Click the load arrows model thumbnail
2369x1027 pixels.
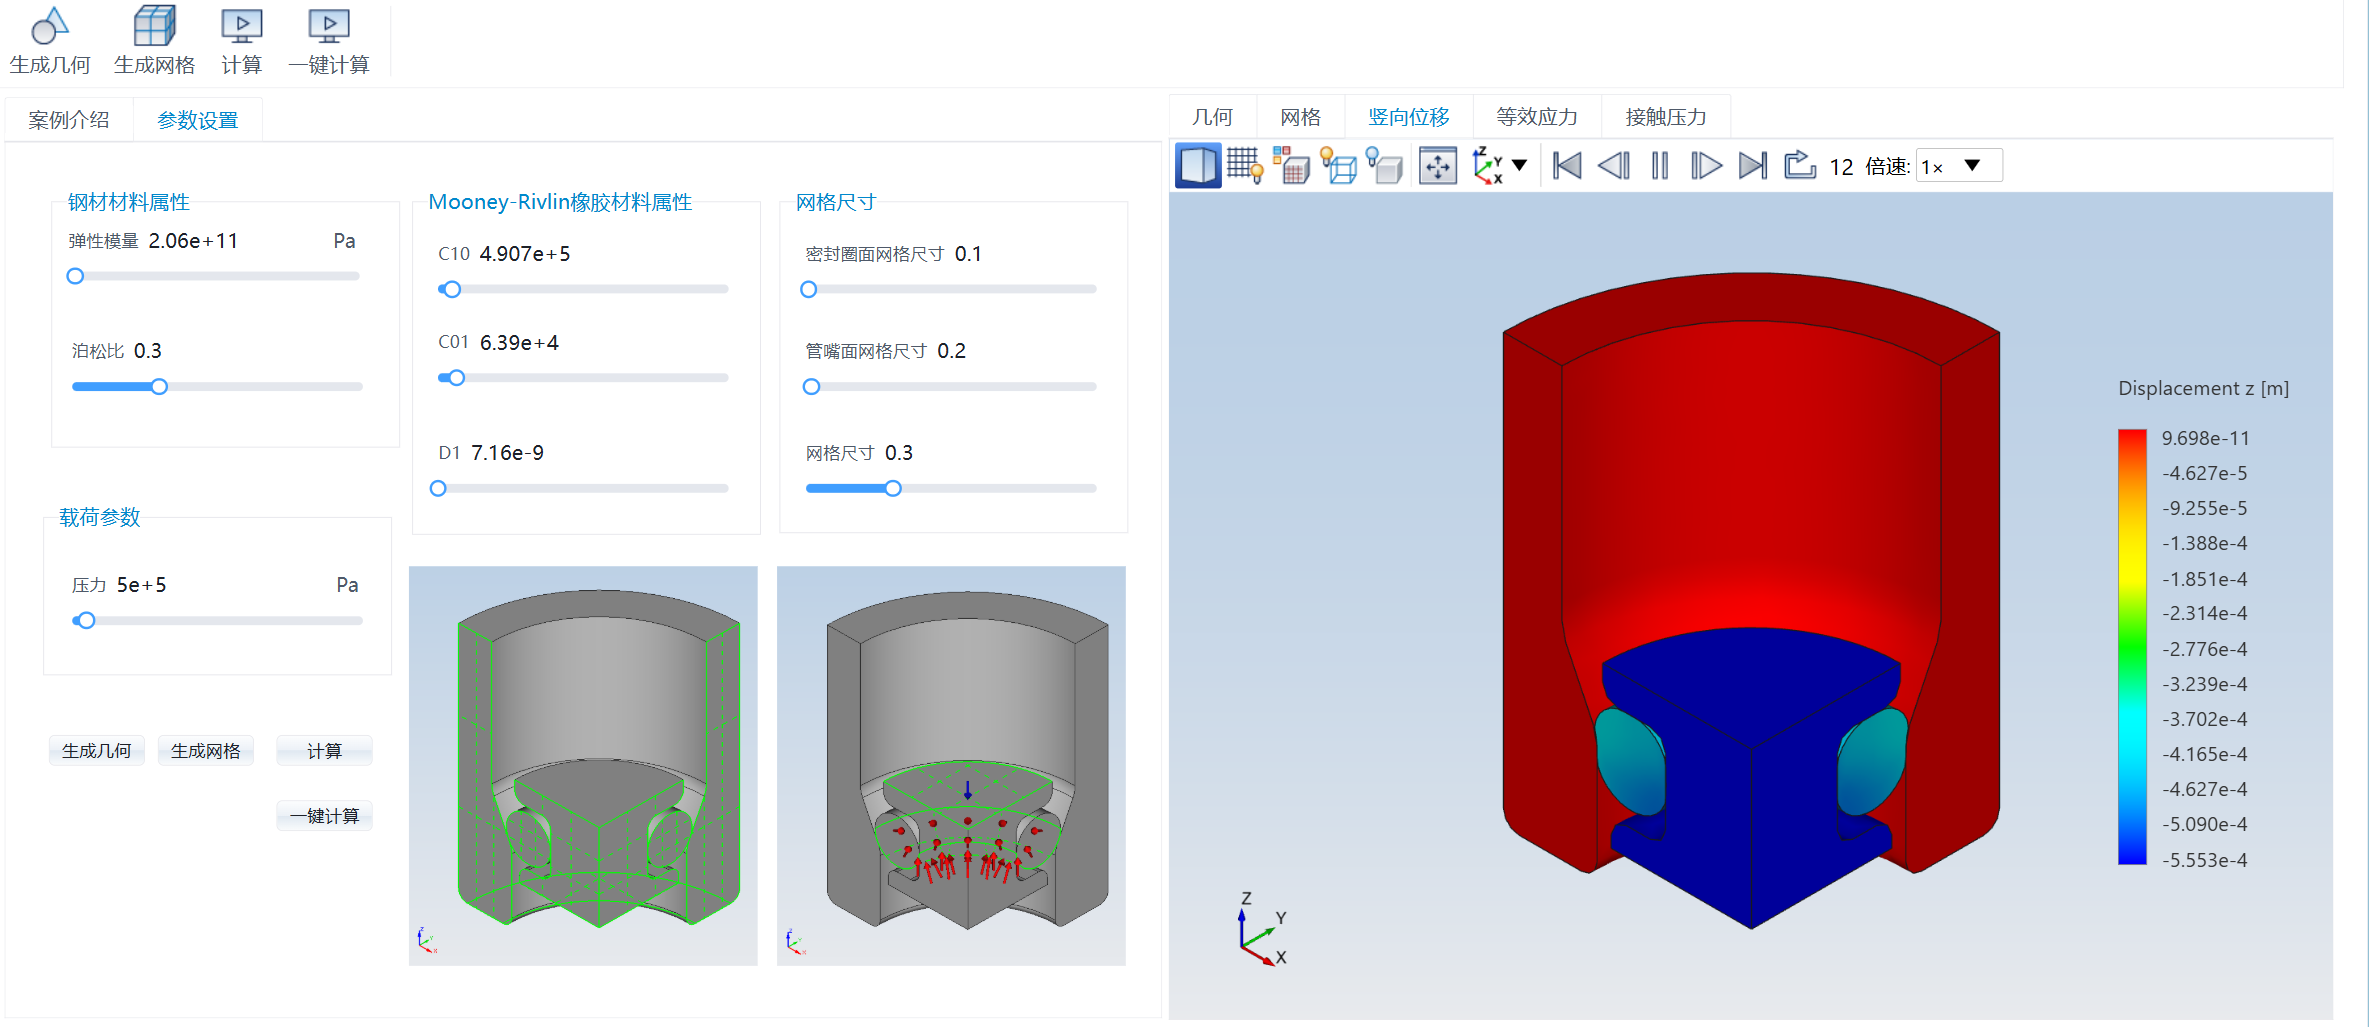(x=951, y=766)
